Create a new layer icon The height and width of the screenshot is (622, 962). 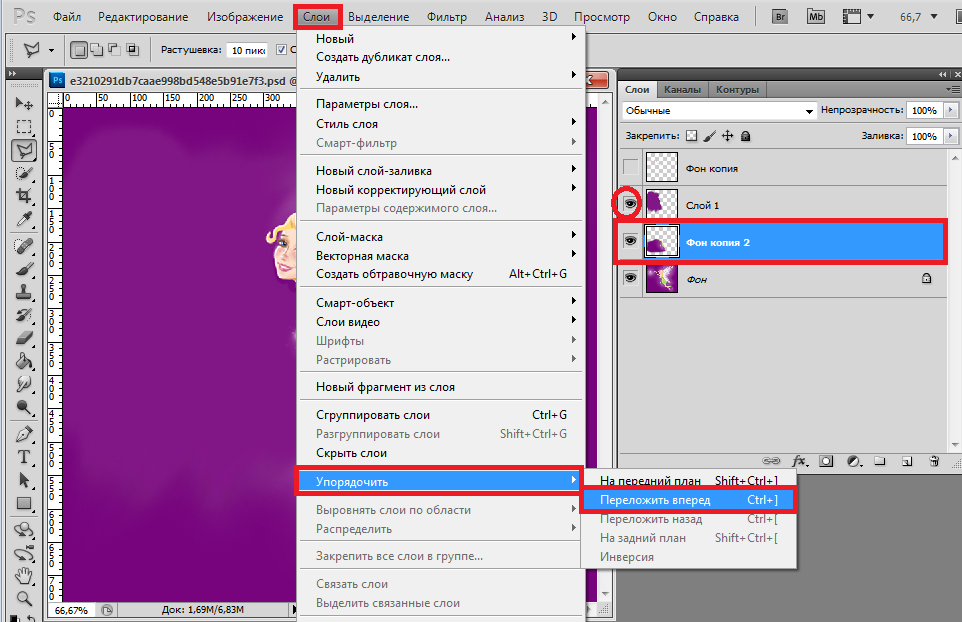pos(907,461)
